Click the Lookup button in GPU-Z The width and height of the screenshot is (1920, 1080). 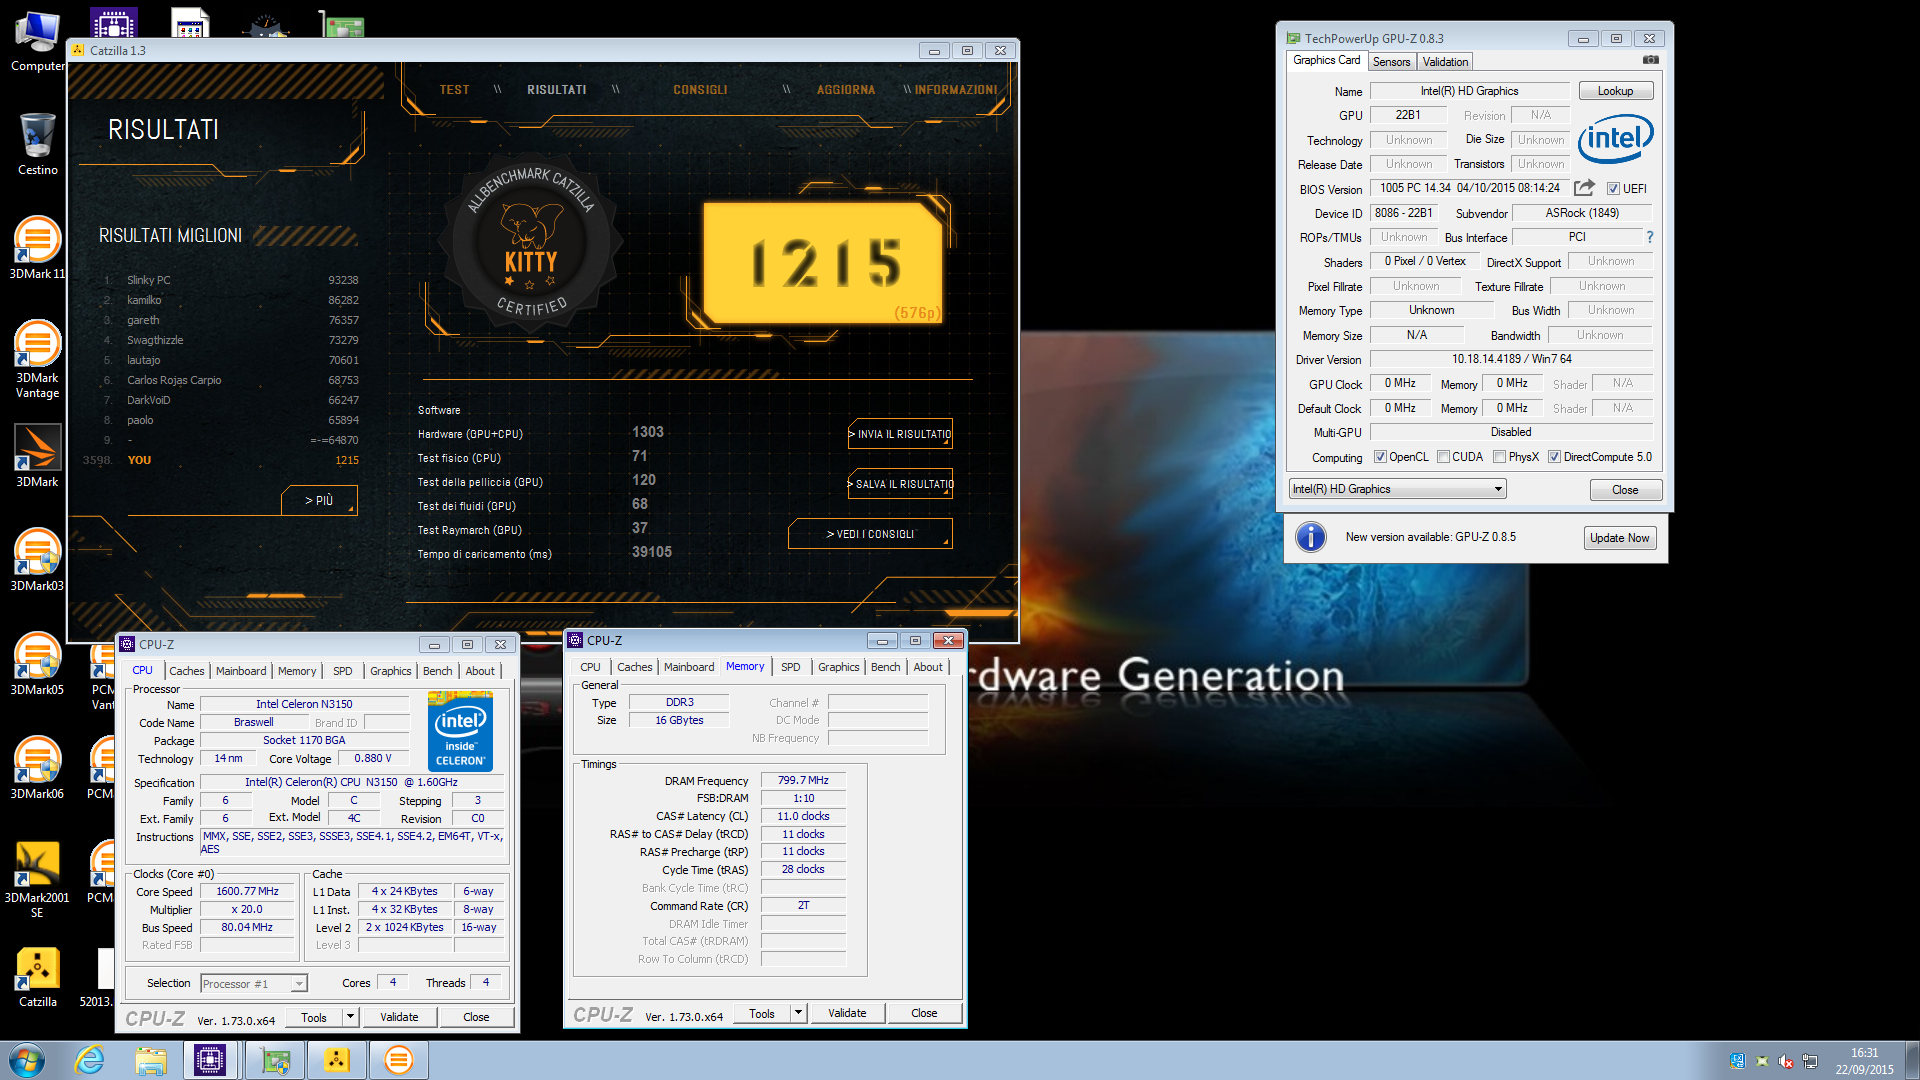tap(1615, 91)
